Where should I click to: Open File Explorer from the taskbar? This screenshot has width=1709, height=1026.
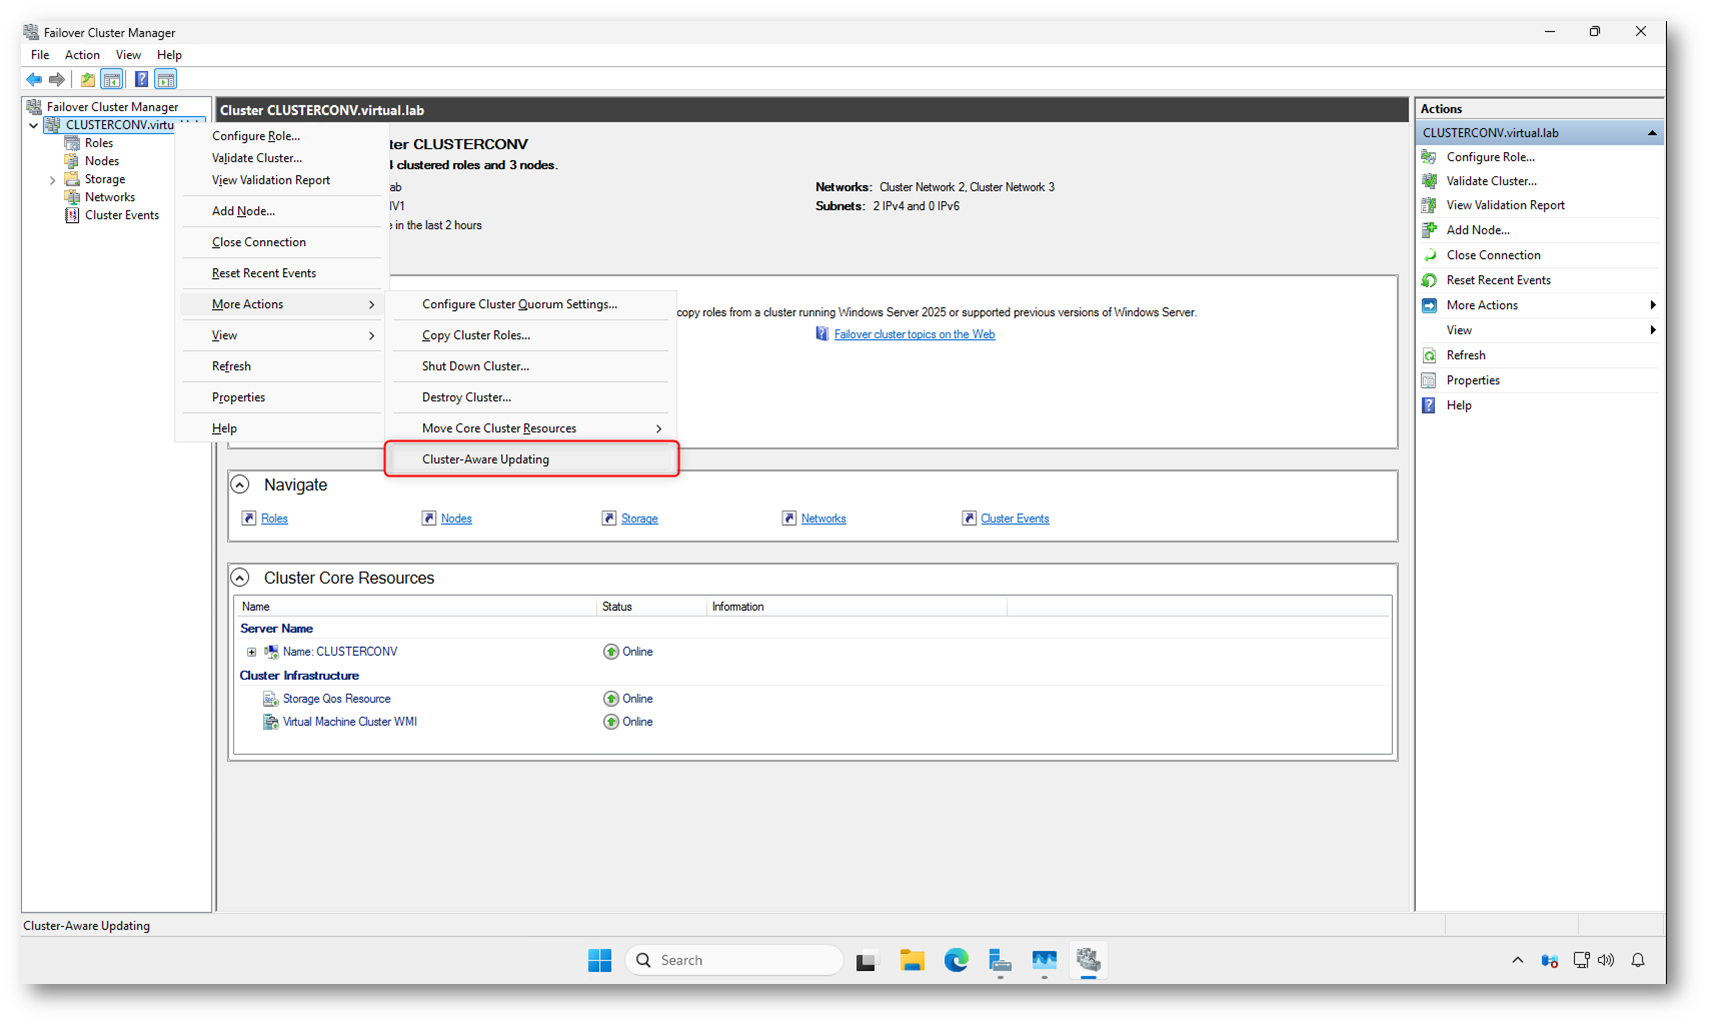(x=911, y=960)
